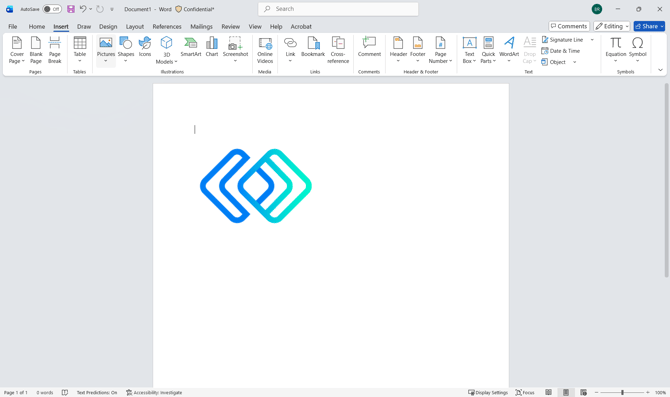Insert an Equation
Image resolution: width=670 pixels, height=397 pixels.
click(x=616, y=50)
